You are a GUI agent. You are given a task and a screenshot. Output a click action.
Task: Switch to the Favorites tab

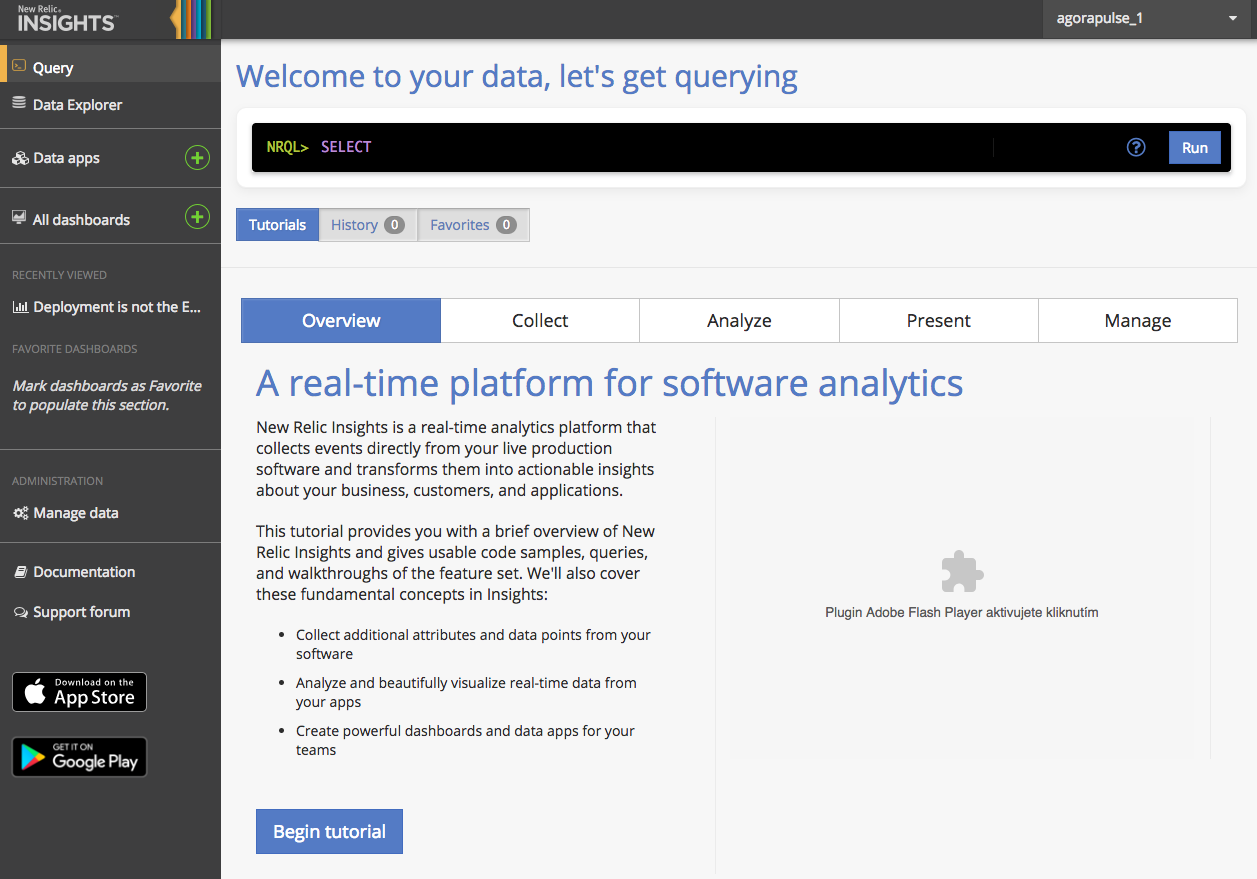click(x=473, y=224)
